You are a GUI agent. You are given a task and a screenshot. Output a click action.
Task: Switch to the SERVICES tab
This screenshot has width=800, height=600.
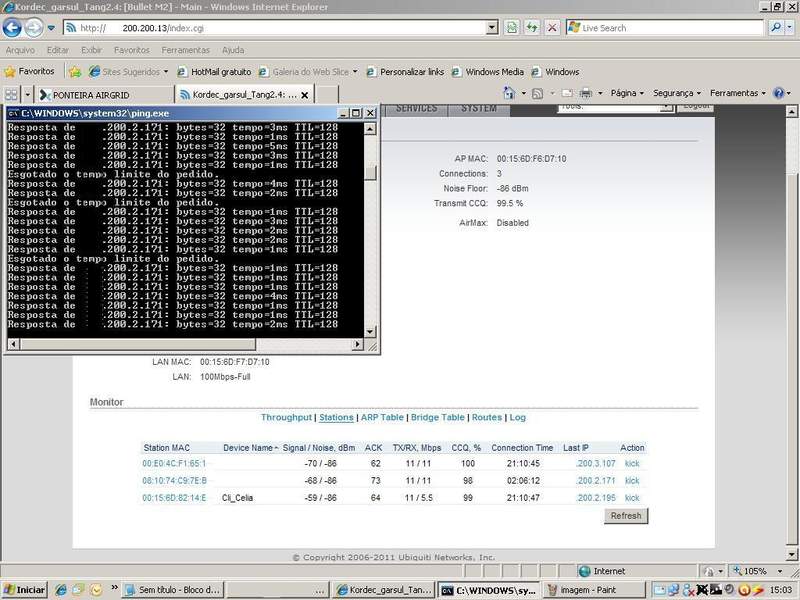click(416, 110)
